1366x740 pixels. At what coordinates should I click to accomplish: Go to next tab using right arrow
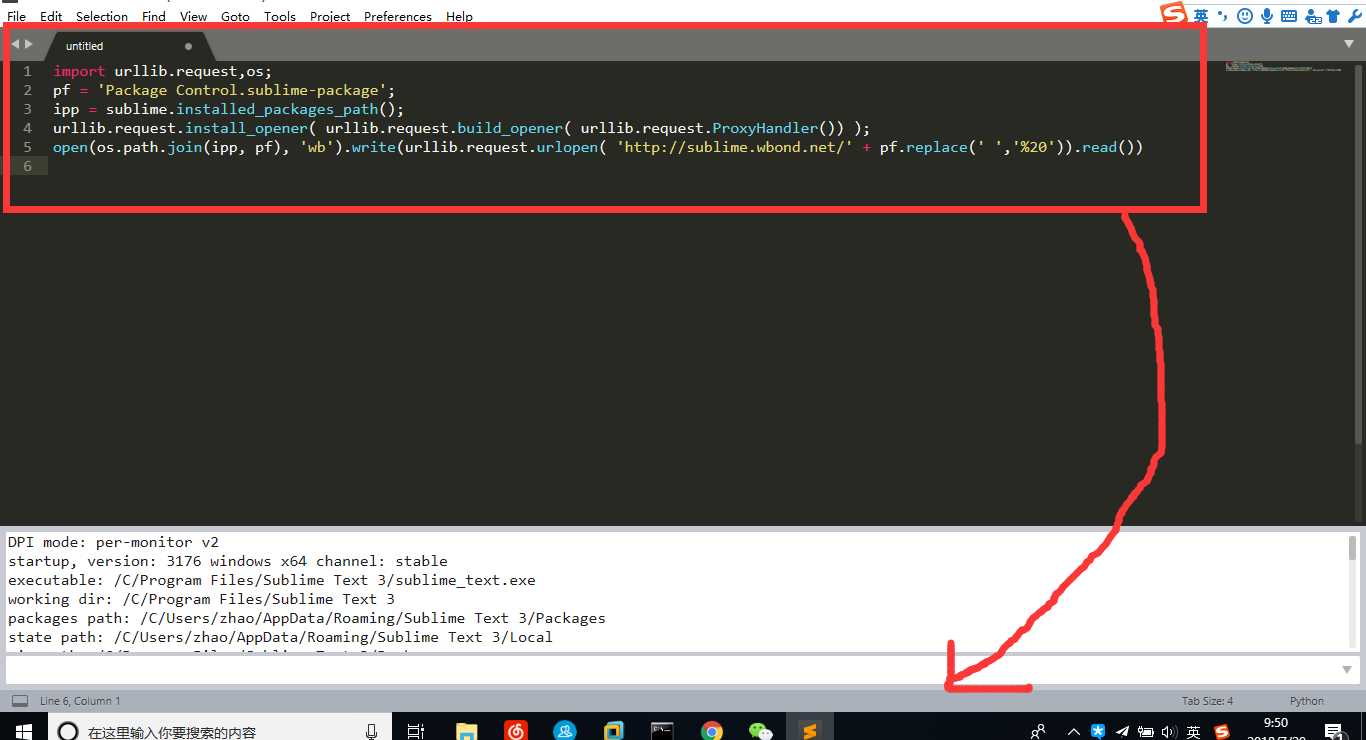coord(29,45)
